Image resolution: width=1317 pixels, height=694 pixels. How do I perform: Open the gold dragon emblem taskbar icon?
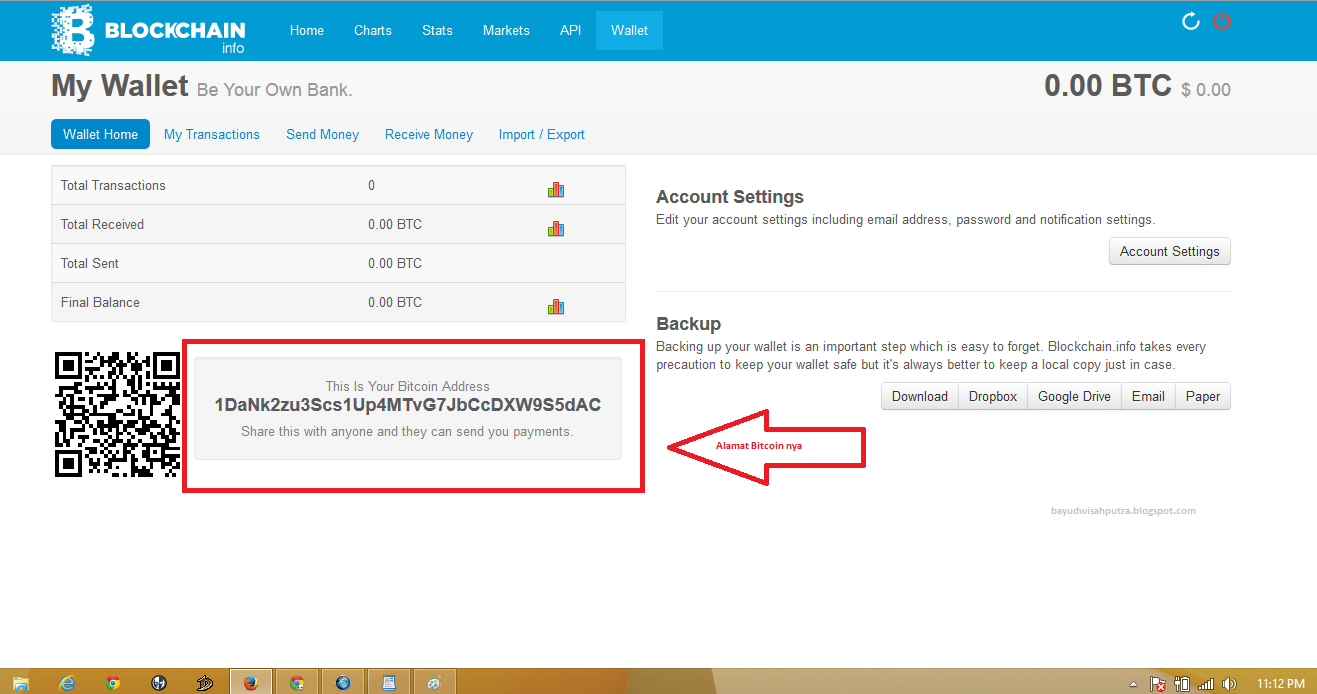coord(205,683)
